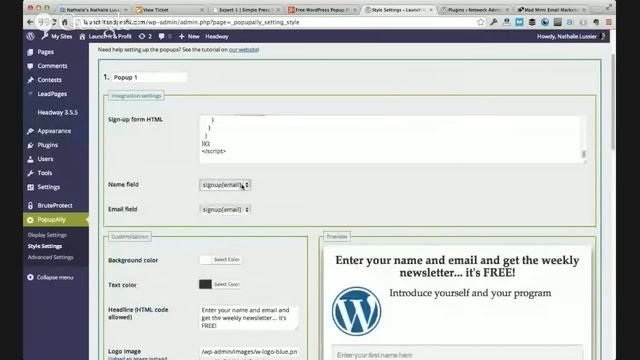Image resolution: width=640 pixels, height=360 pixels.
Task: Click the Pages sidebar icon
Action: [x=30, y=52]
